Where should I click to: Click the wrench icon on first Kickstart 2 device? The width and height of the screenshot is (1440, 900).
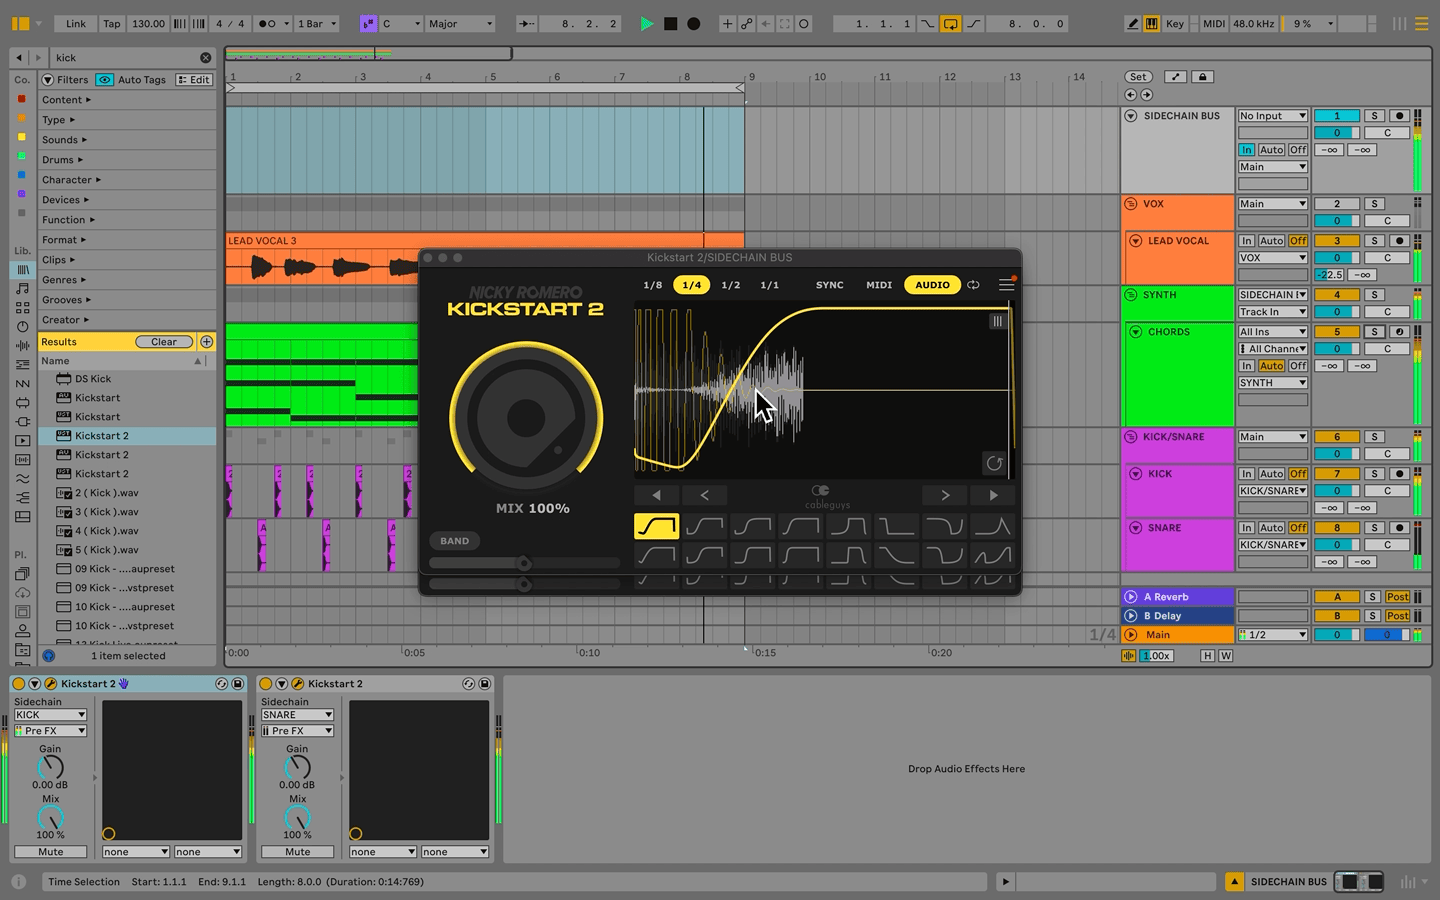coord(50,684)
